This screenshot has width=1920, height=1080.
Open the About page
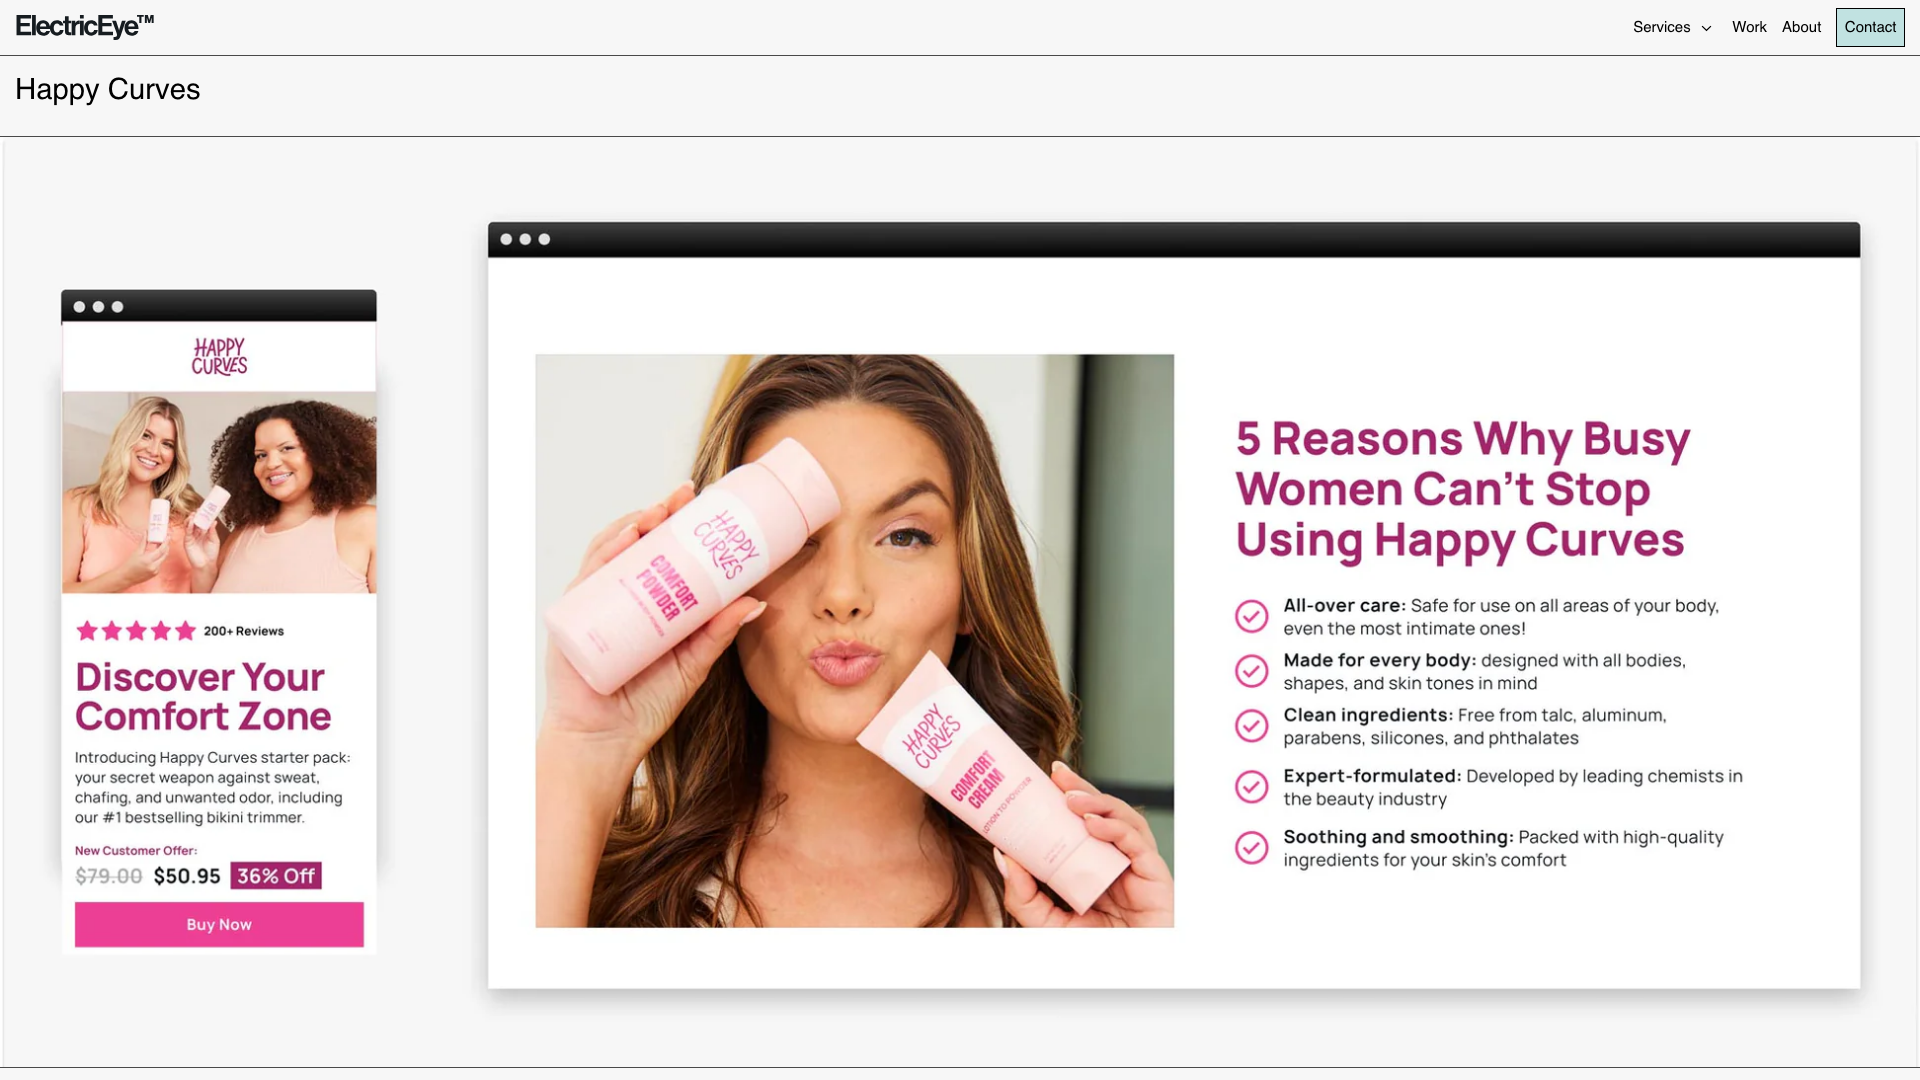[1801, 27]
